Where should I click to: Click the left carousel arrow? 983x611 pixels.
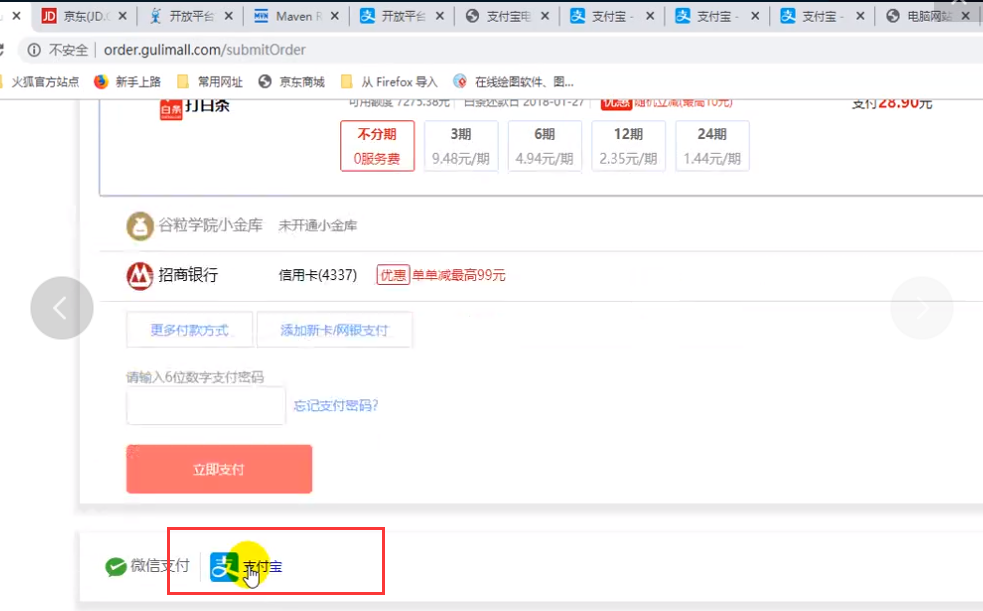[x=61, y=308]
